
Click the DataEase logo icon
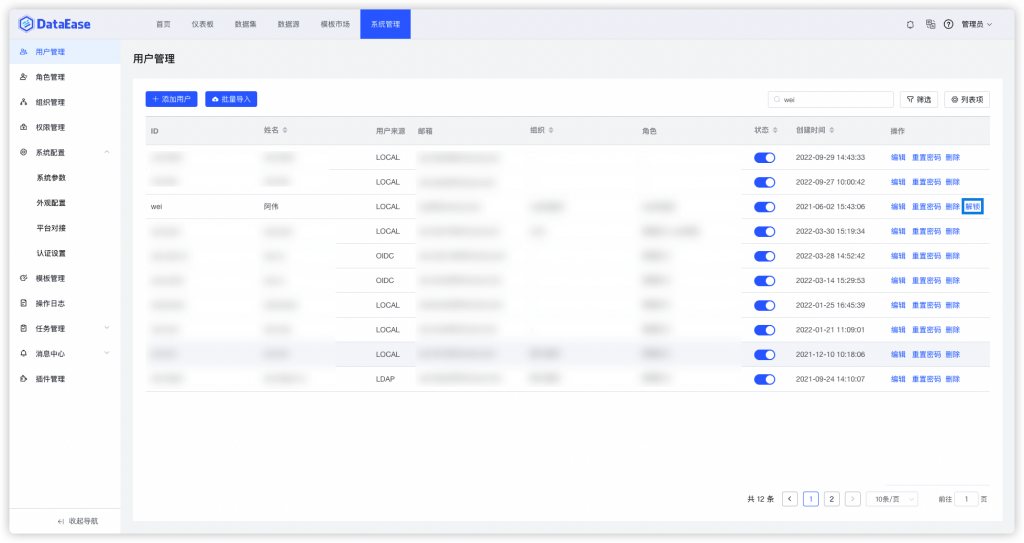(26, 24)
